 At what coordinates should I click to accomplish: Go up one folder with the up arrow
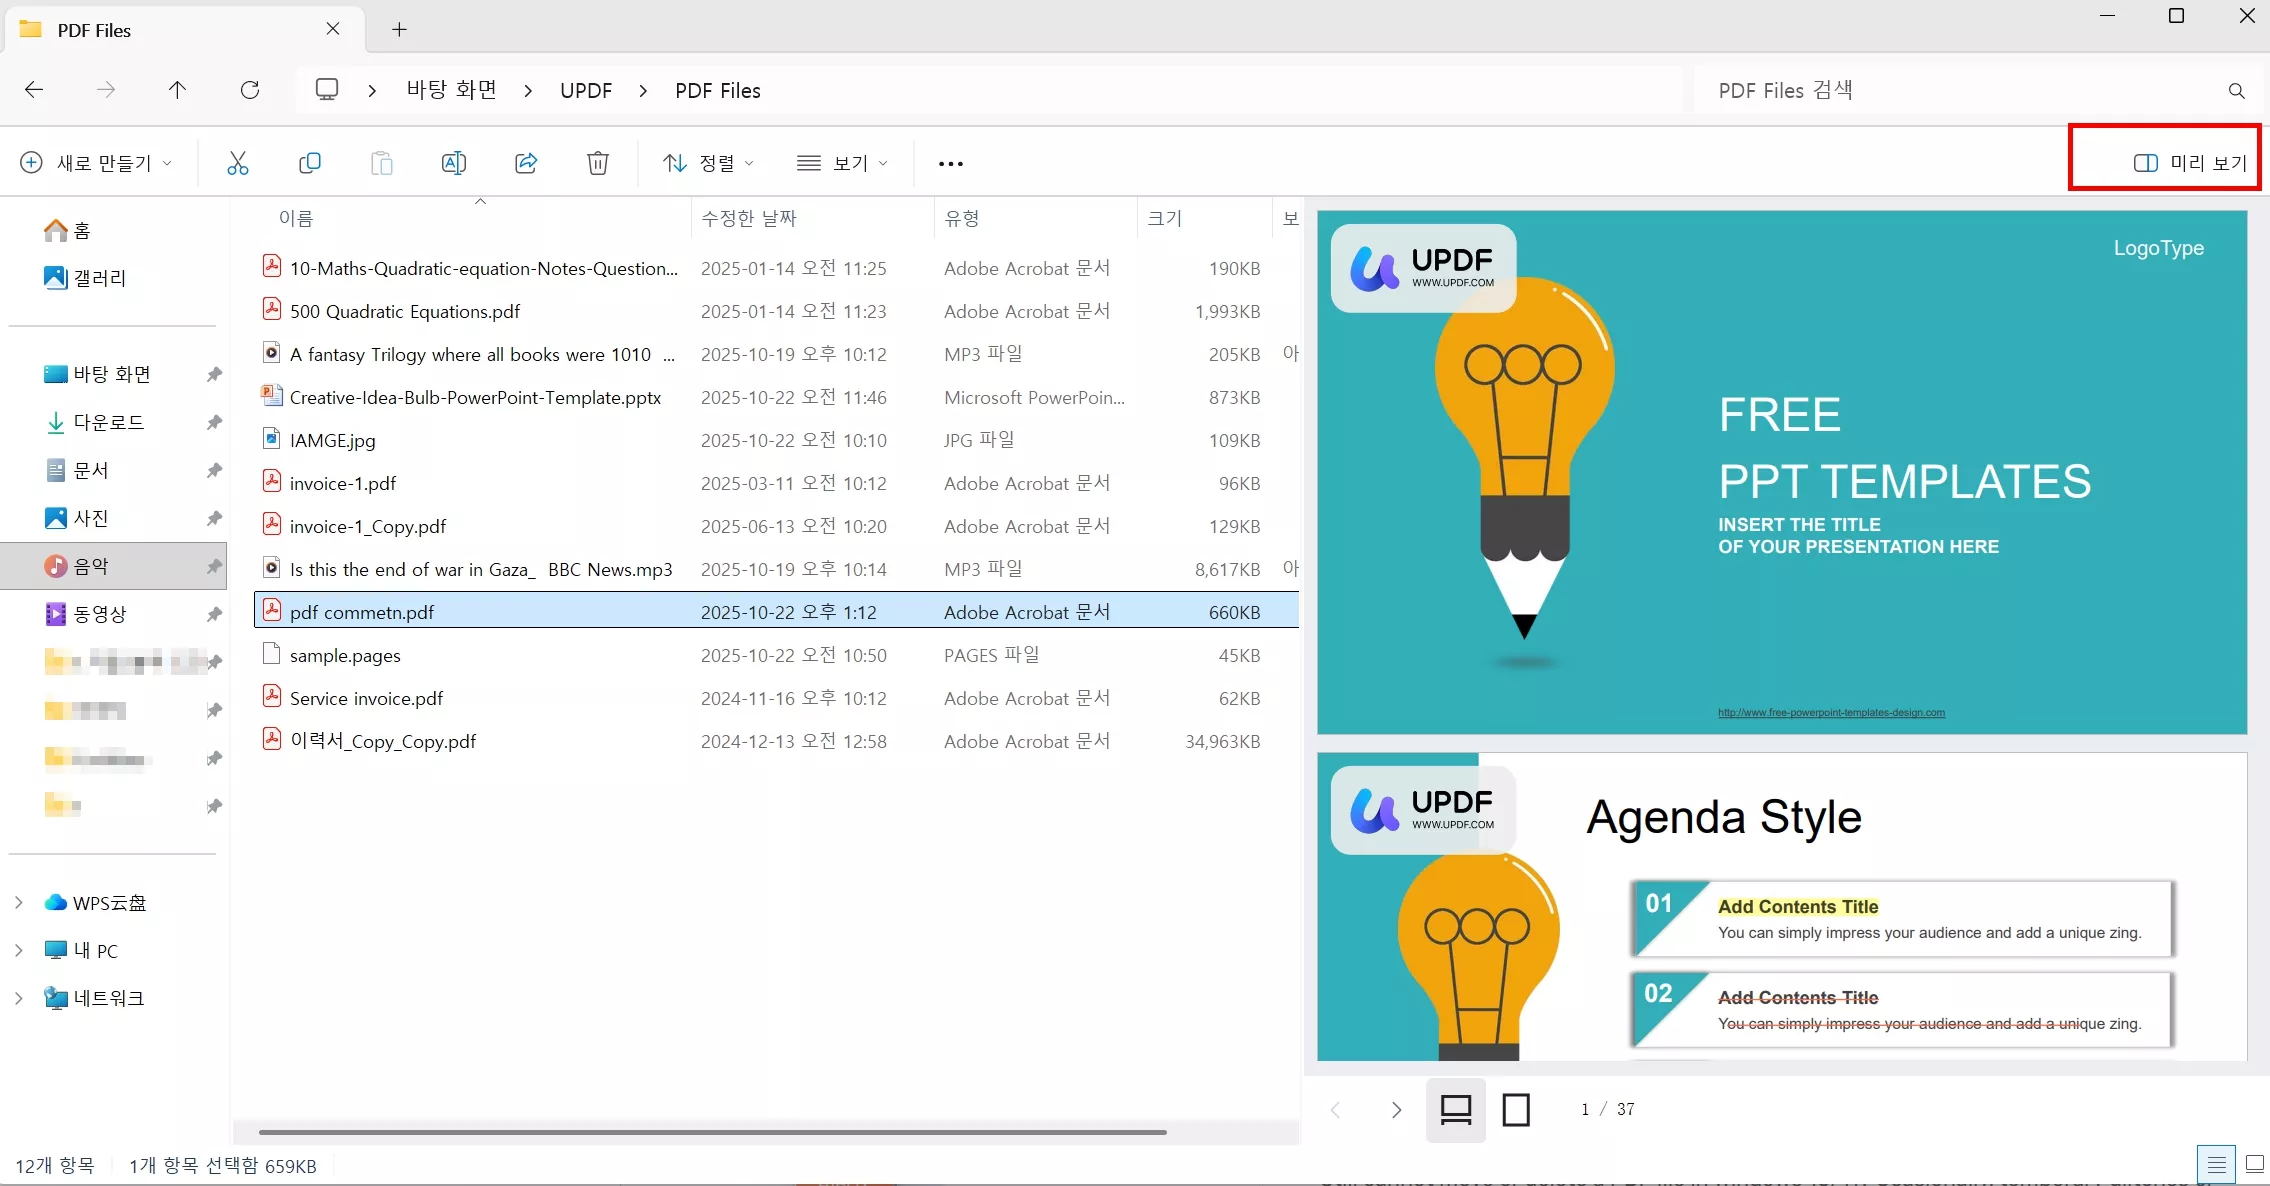pos(177,90)
